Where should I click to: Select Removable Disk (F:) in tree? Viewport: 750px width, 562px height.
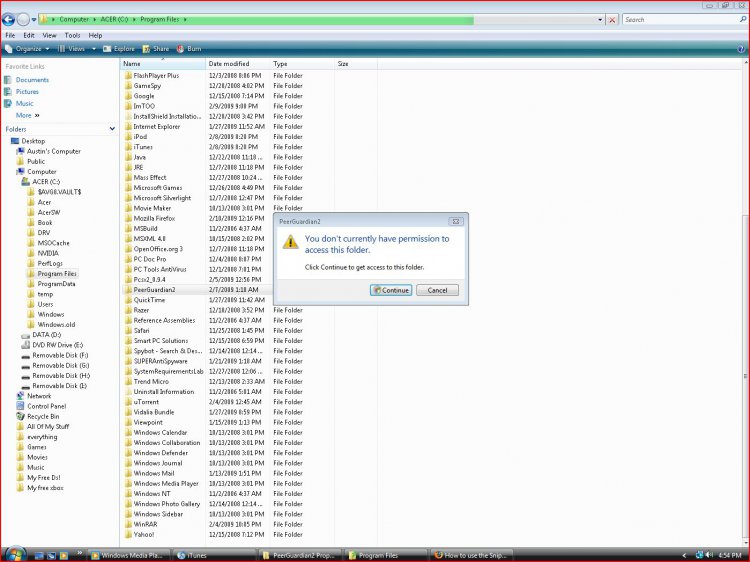(x=60, y=355)
